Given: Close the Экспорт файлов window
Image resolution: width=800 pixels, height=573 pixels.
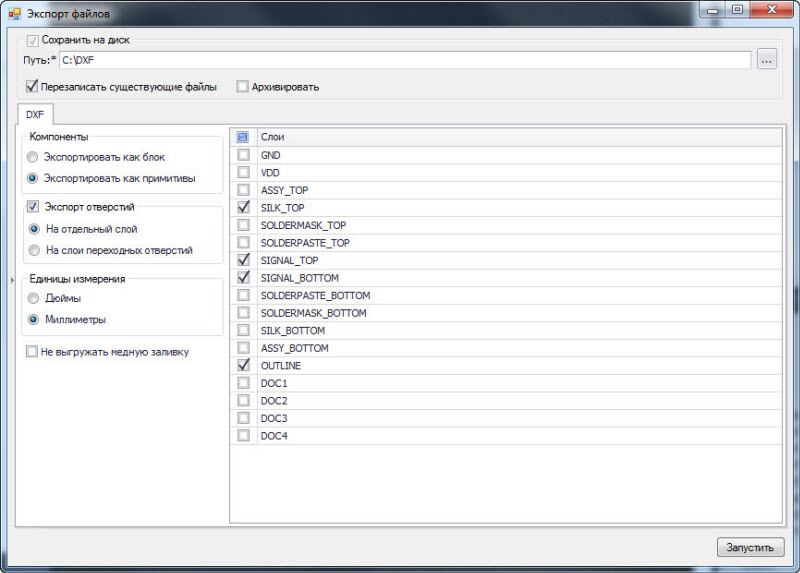Looking at the screenshot, I should click(x=772, y=11).
